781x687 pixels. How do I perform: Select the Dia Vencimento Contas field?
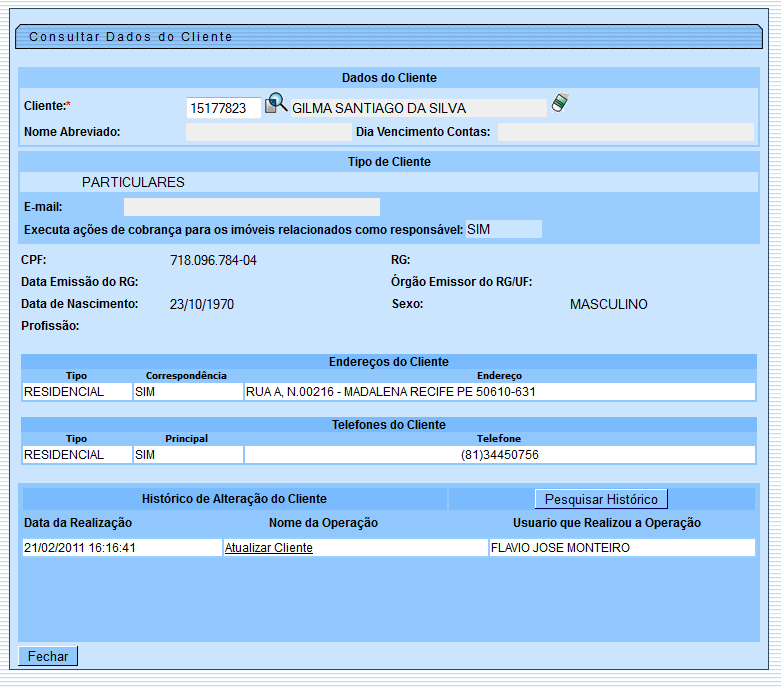pyautogui.click(x=625, y=132)
